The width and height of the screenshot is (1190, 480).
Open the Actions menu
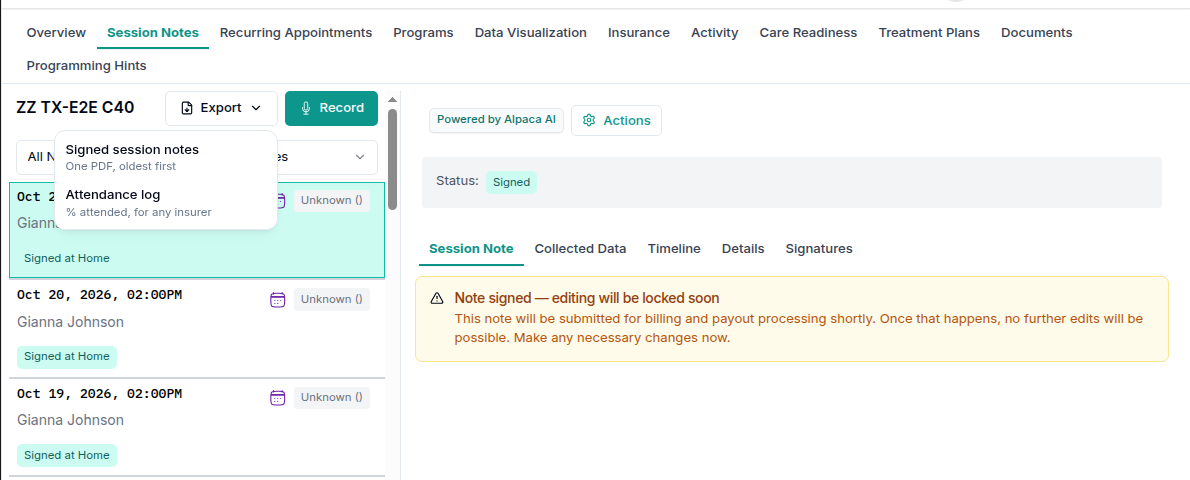[616, 121]
